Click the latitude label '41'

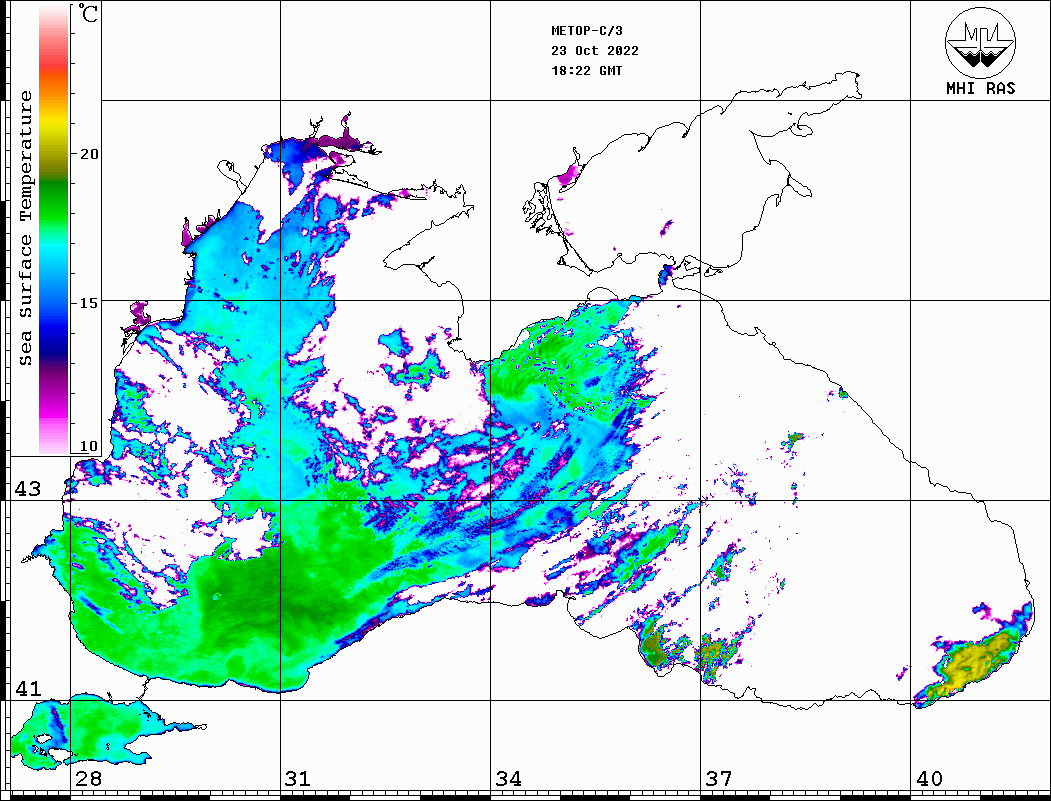pos(28,689)
